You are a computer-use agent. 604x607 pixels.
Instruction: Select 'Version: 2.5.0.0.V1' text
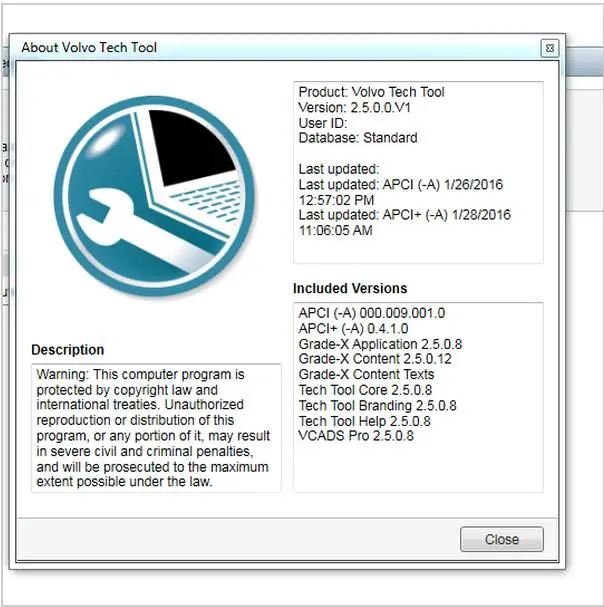(355, 108)
